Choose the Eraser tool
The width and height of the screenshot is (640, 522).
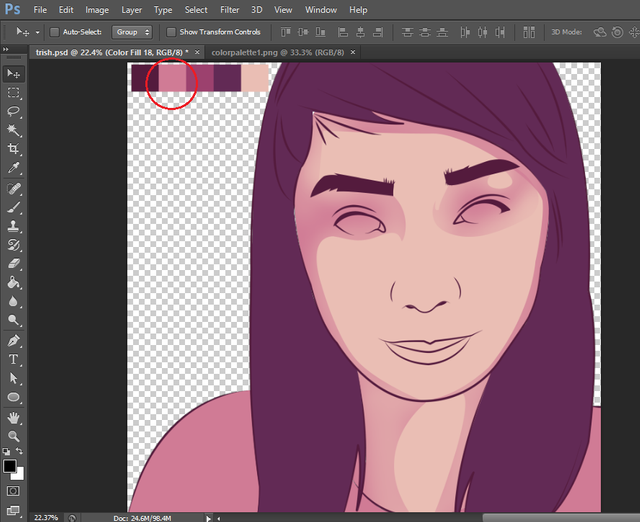(x=14, y=263)
